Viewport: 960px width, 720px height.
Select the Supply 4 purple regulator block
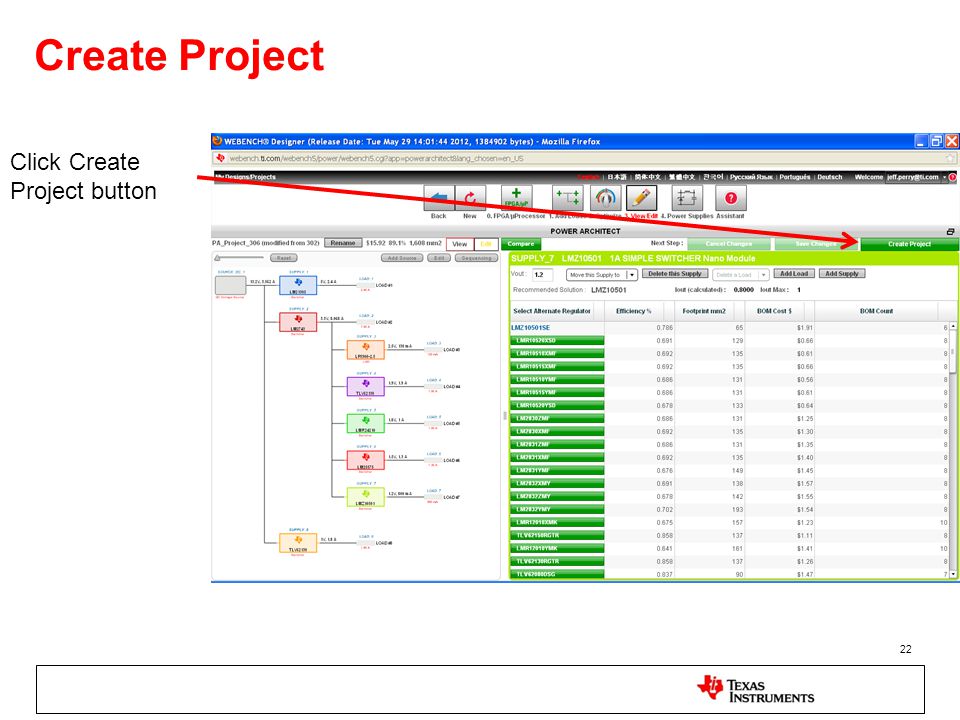(x=366, y=386)
